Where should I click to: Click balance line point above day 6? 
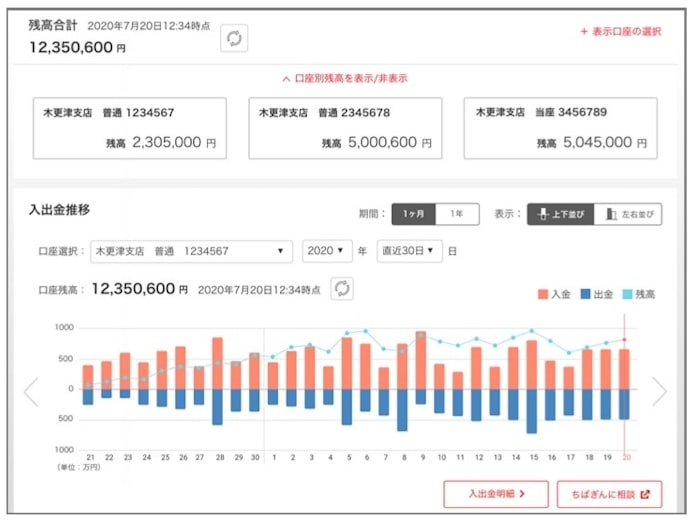(366, 331)
